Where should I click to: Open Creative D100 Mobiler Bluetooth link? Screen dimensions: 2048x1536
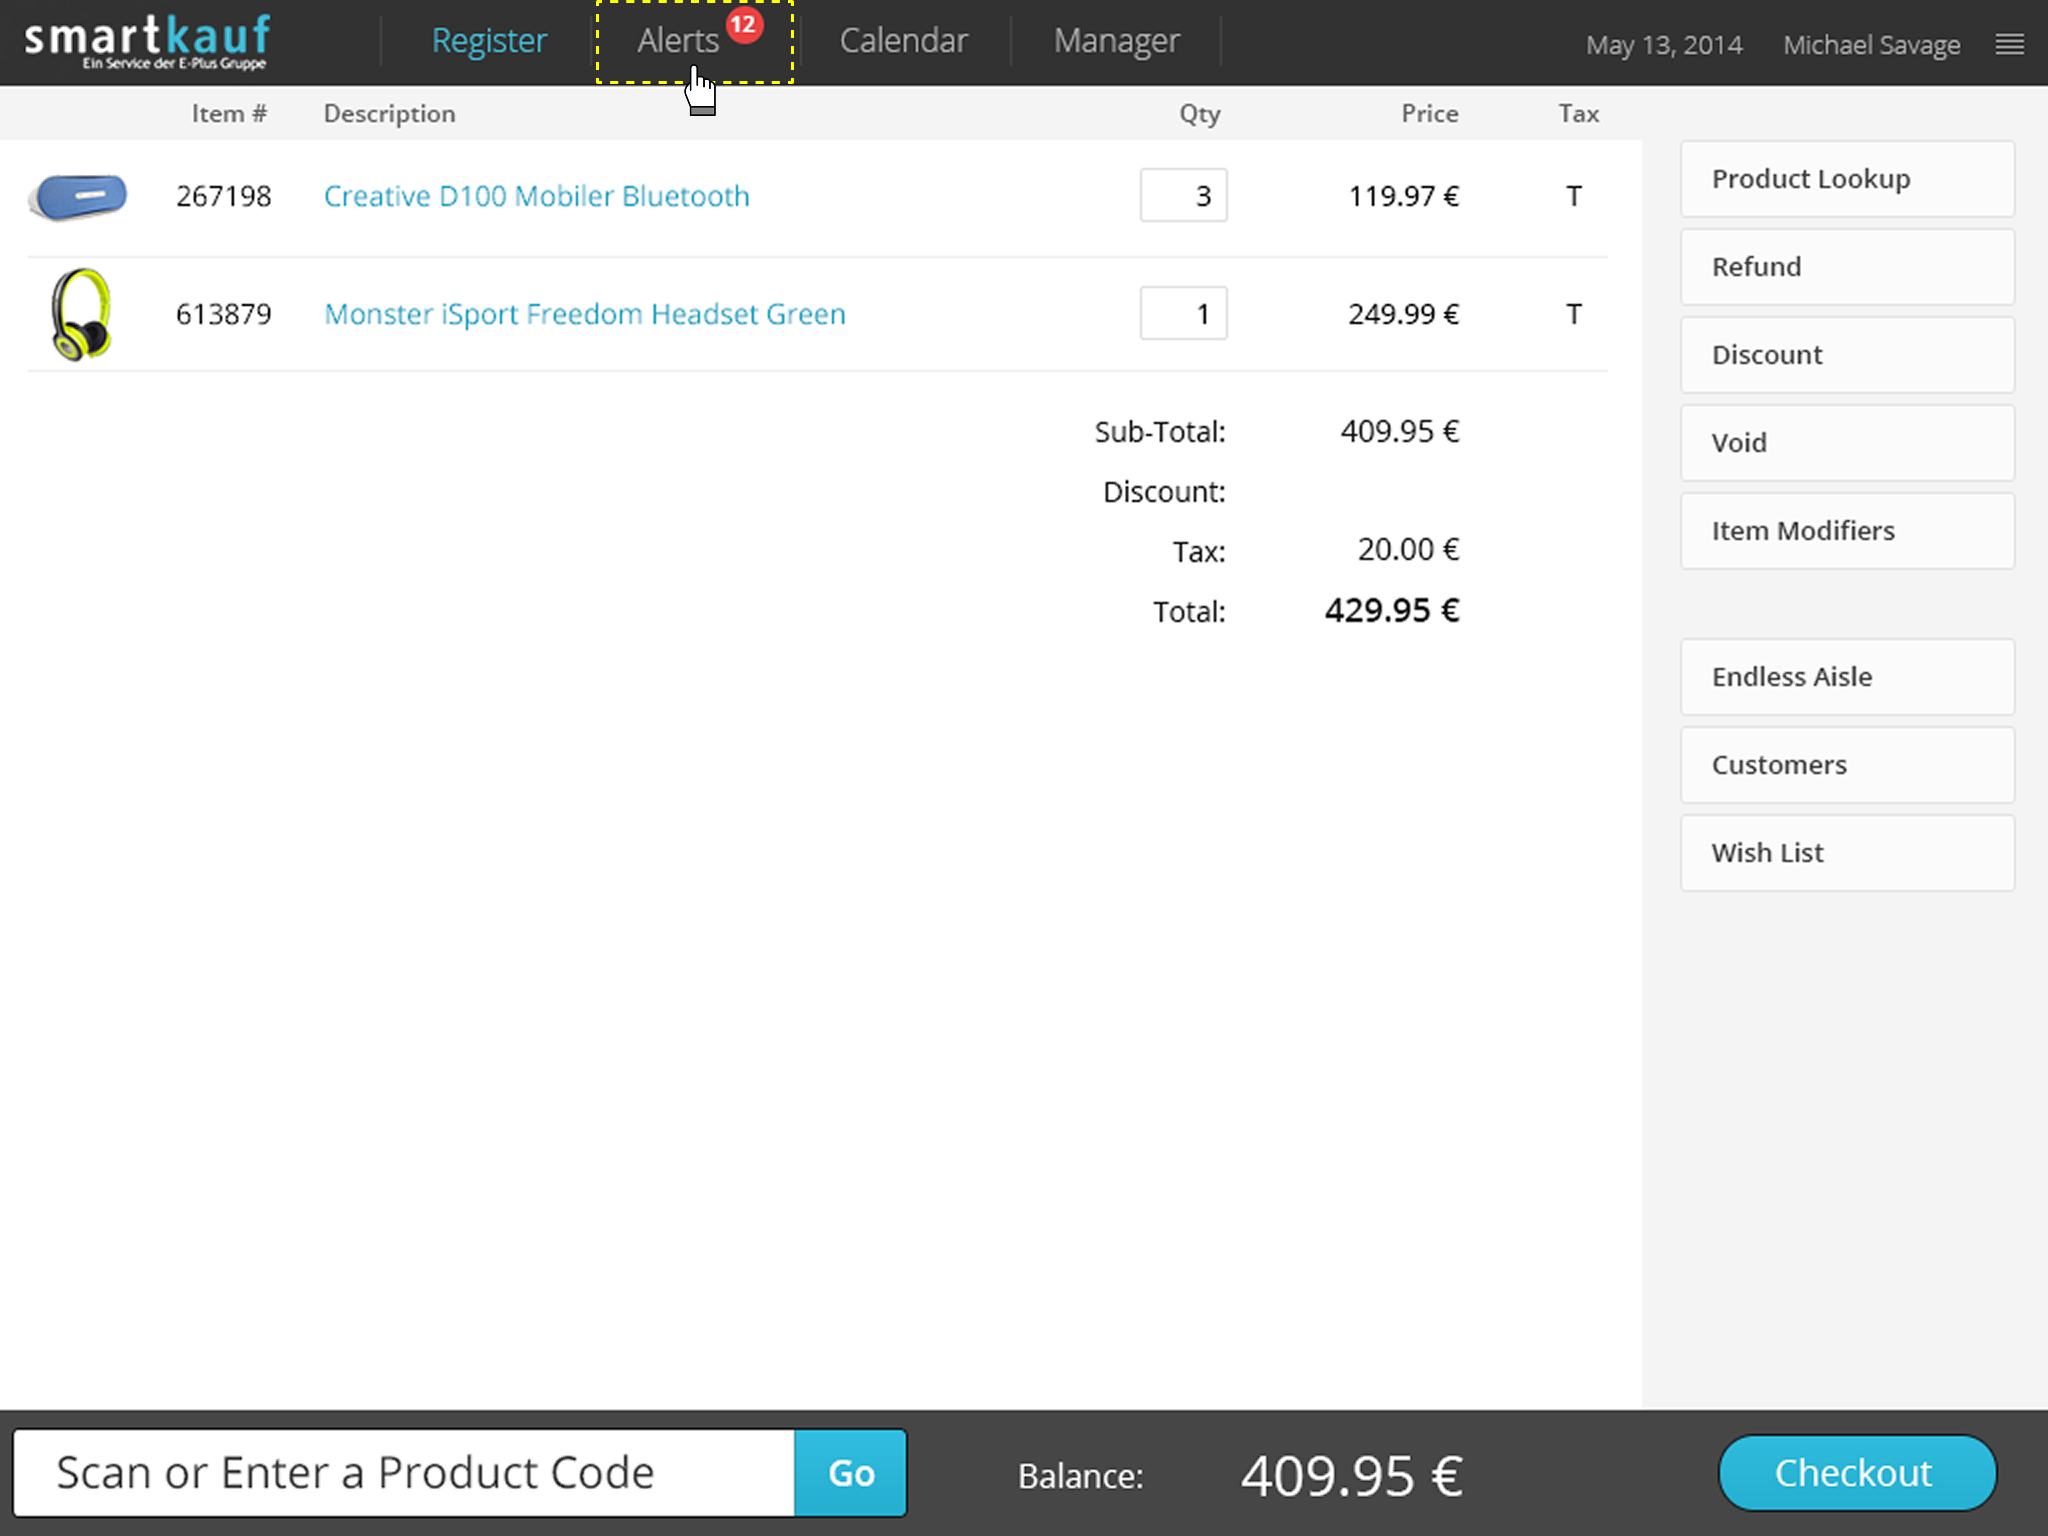(x=536, y=196)
